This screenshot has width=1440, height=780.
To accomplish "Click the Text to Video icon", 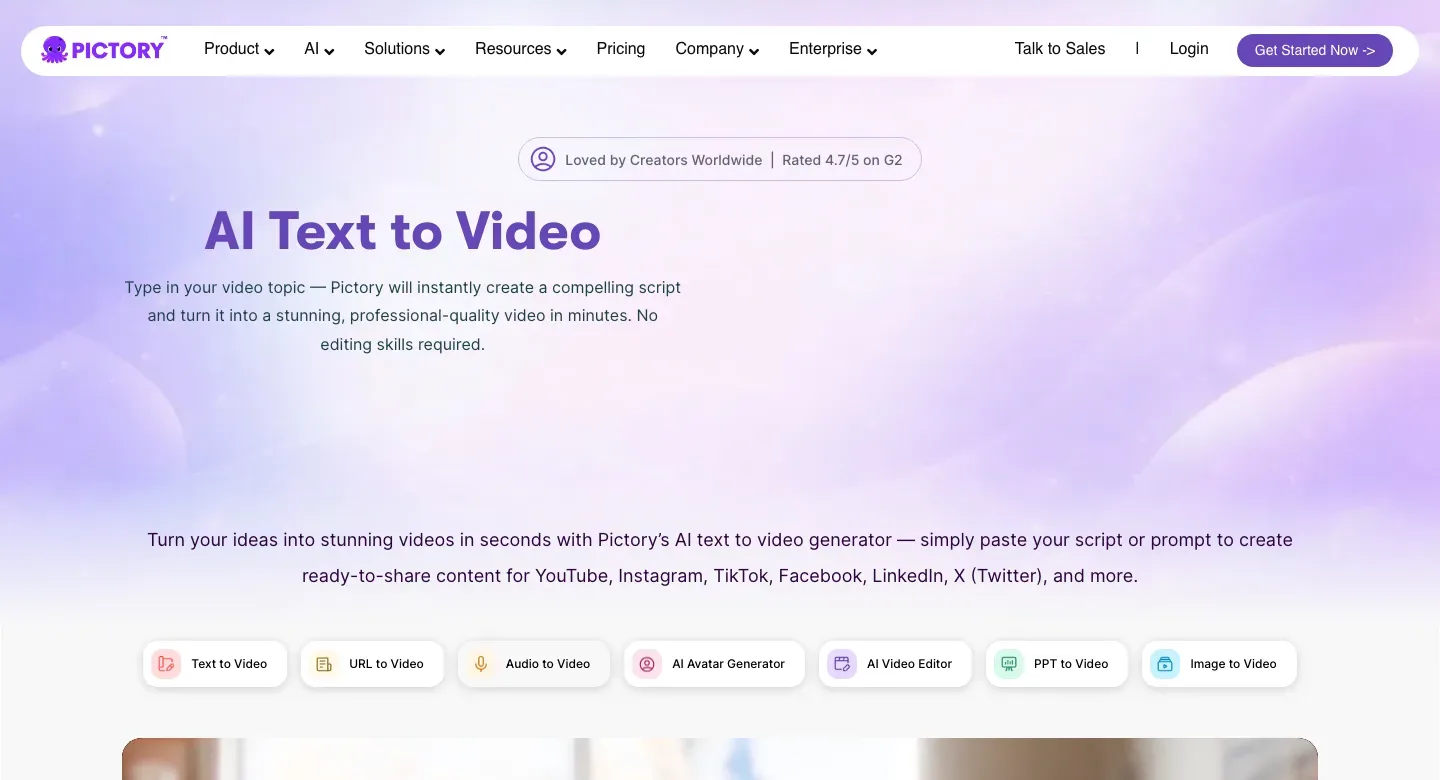I will pyautogui.click(x=166, y=664).
